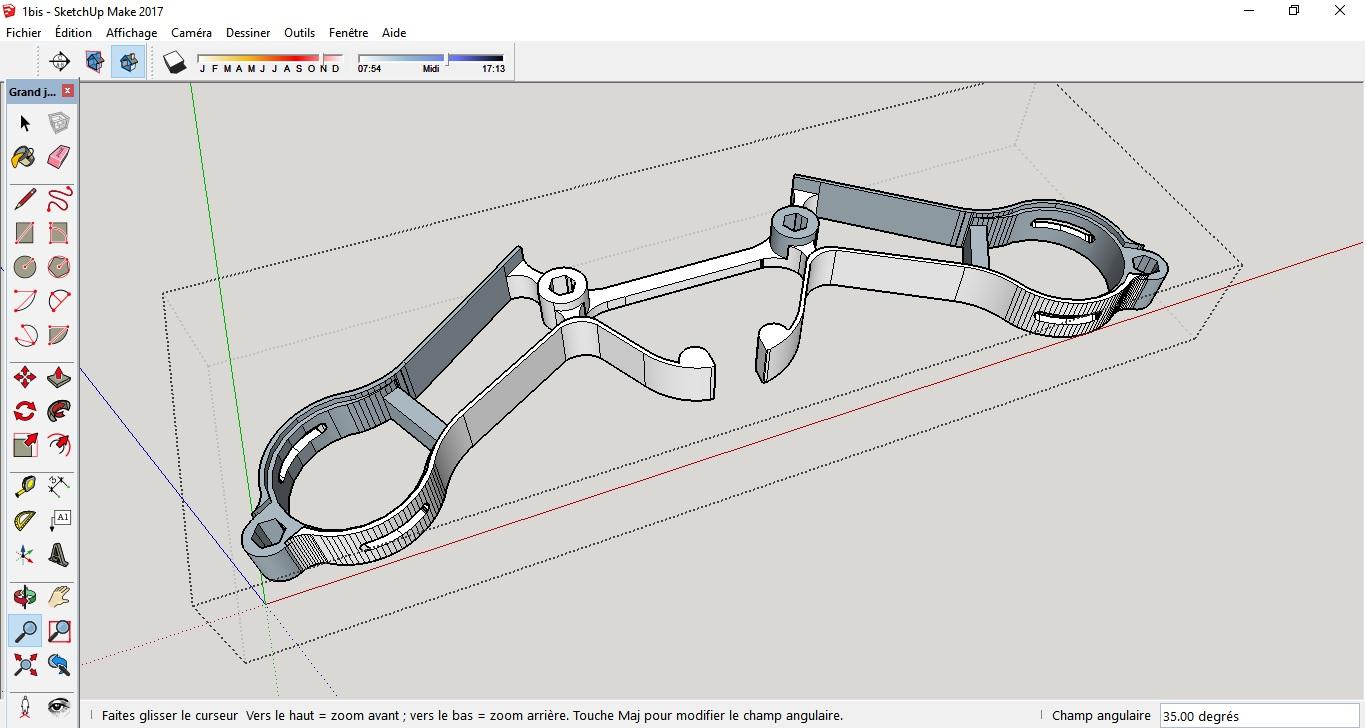Toggle the section planes display button
The image size is (1366, 728).
tap(95, 62)
